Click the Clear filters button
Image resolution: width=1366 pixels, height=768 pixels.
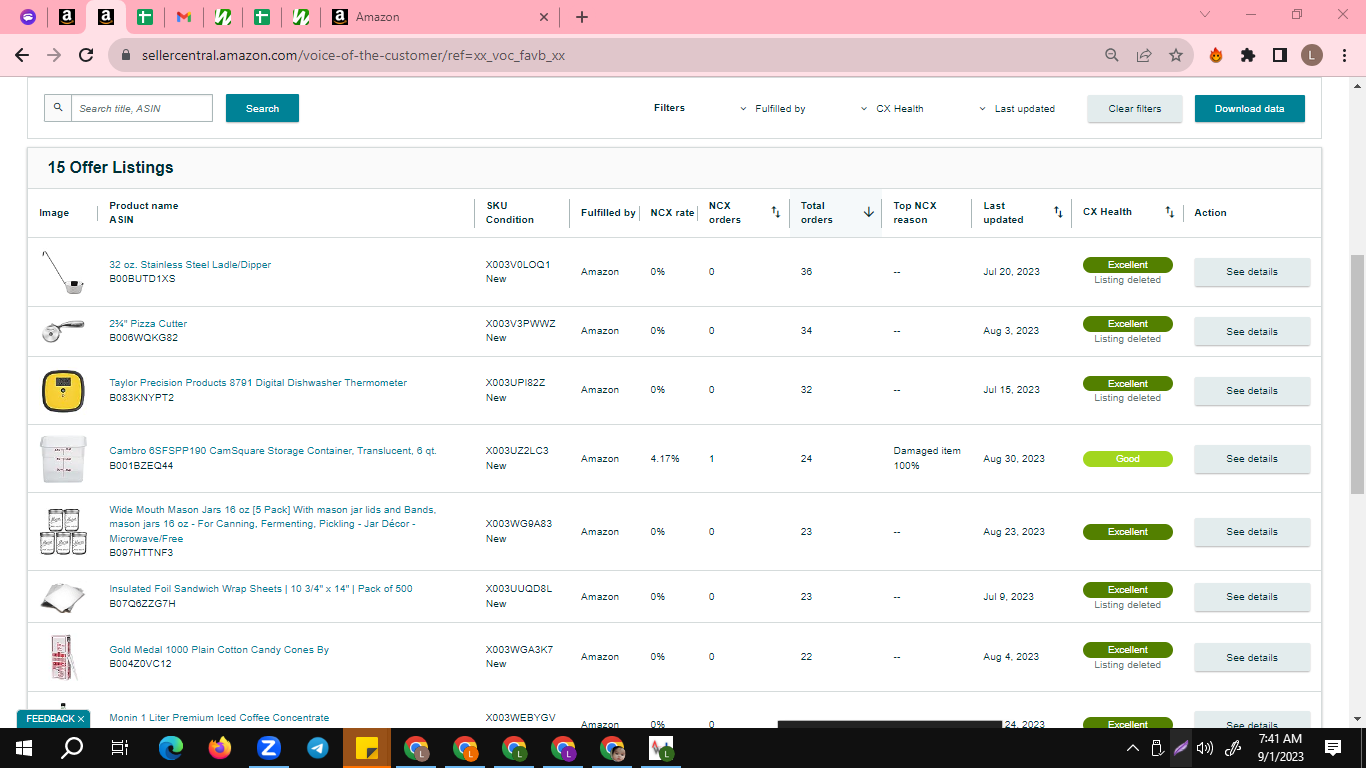(x=1135, y=108)
